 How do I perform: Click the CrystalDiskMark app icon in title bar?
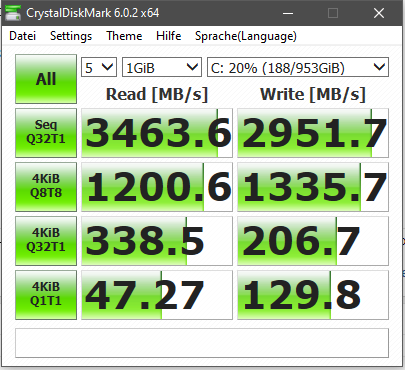coord(13,13)
